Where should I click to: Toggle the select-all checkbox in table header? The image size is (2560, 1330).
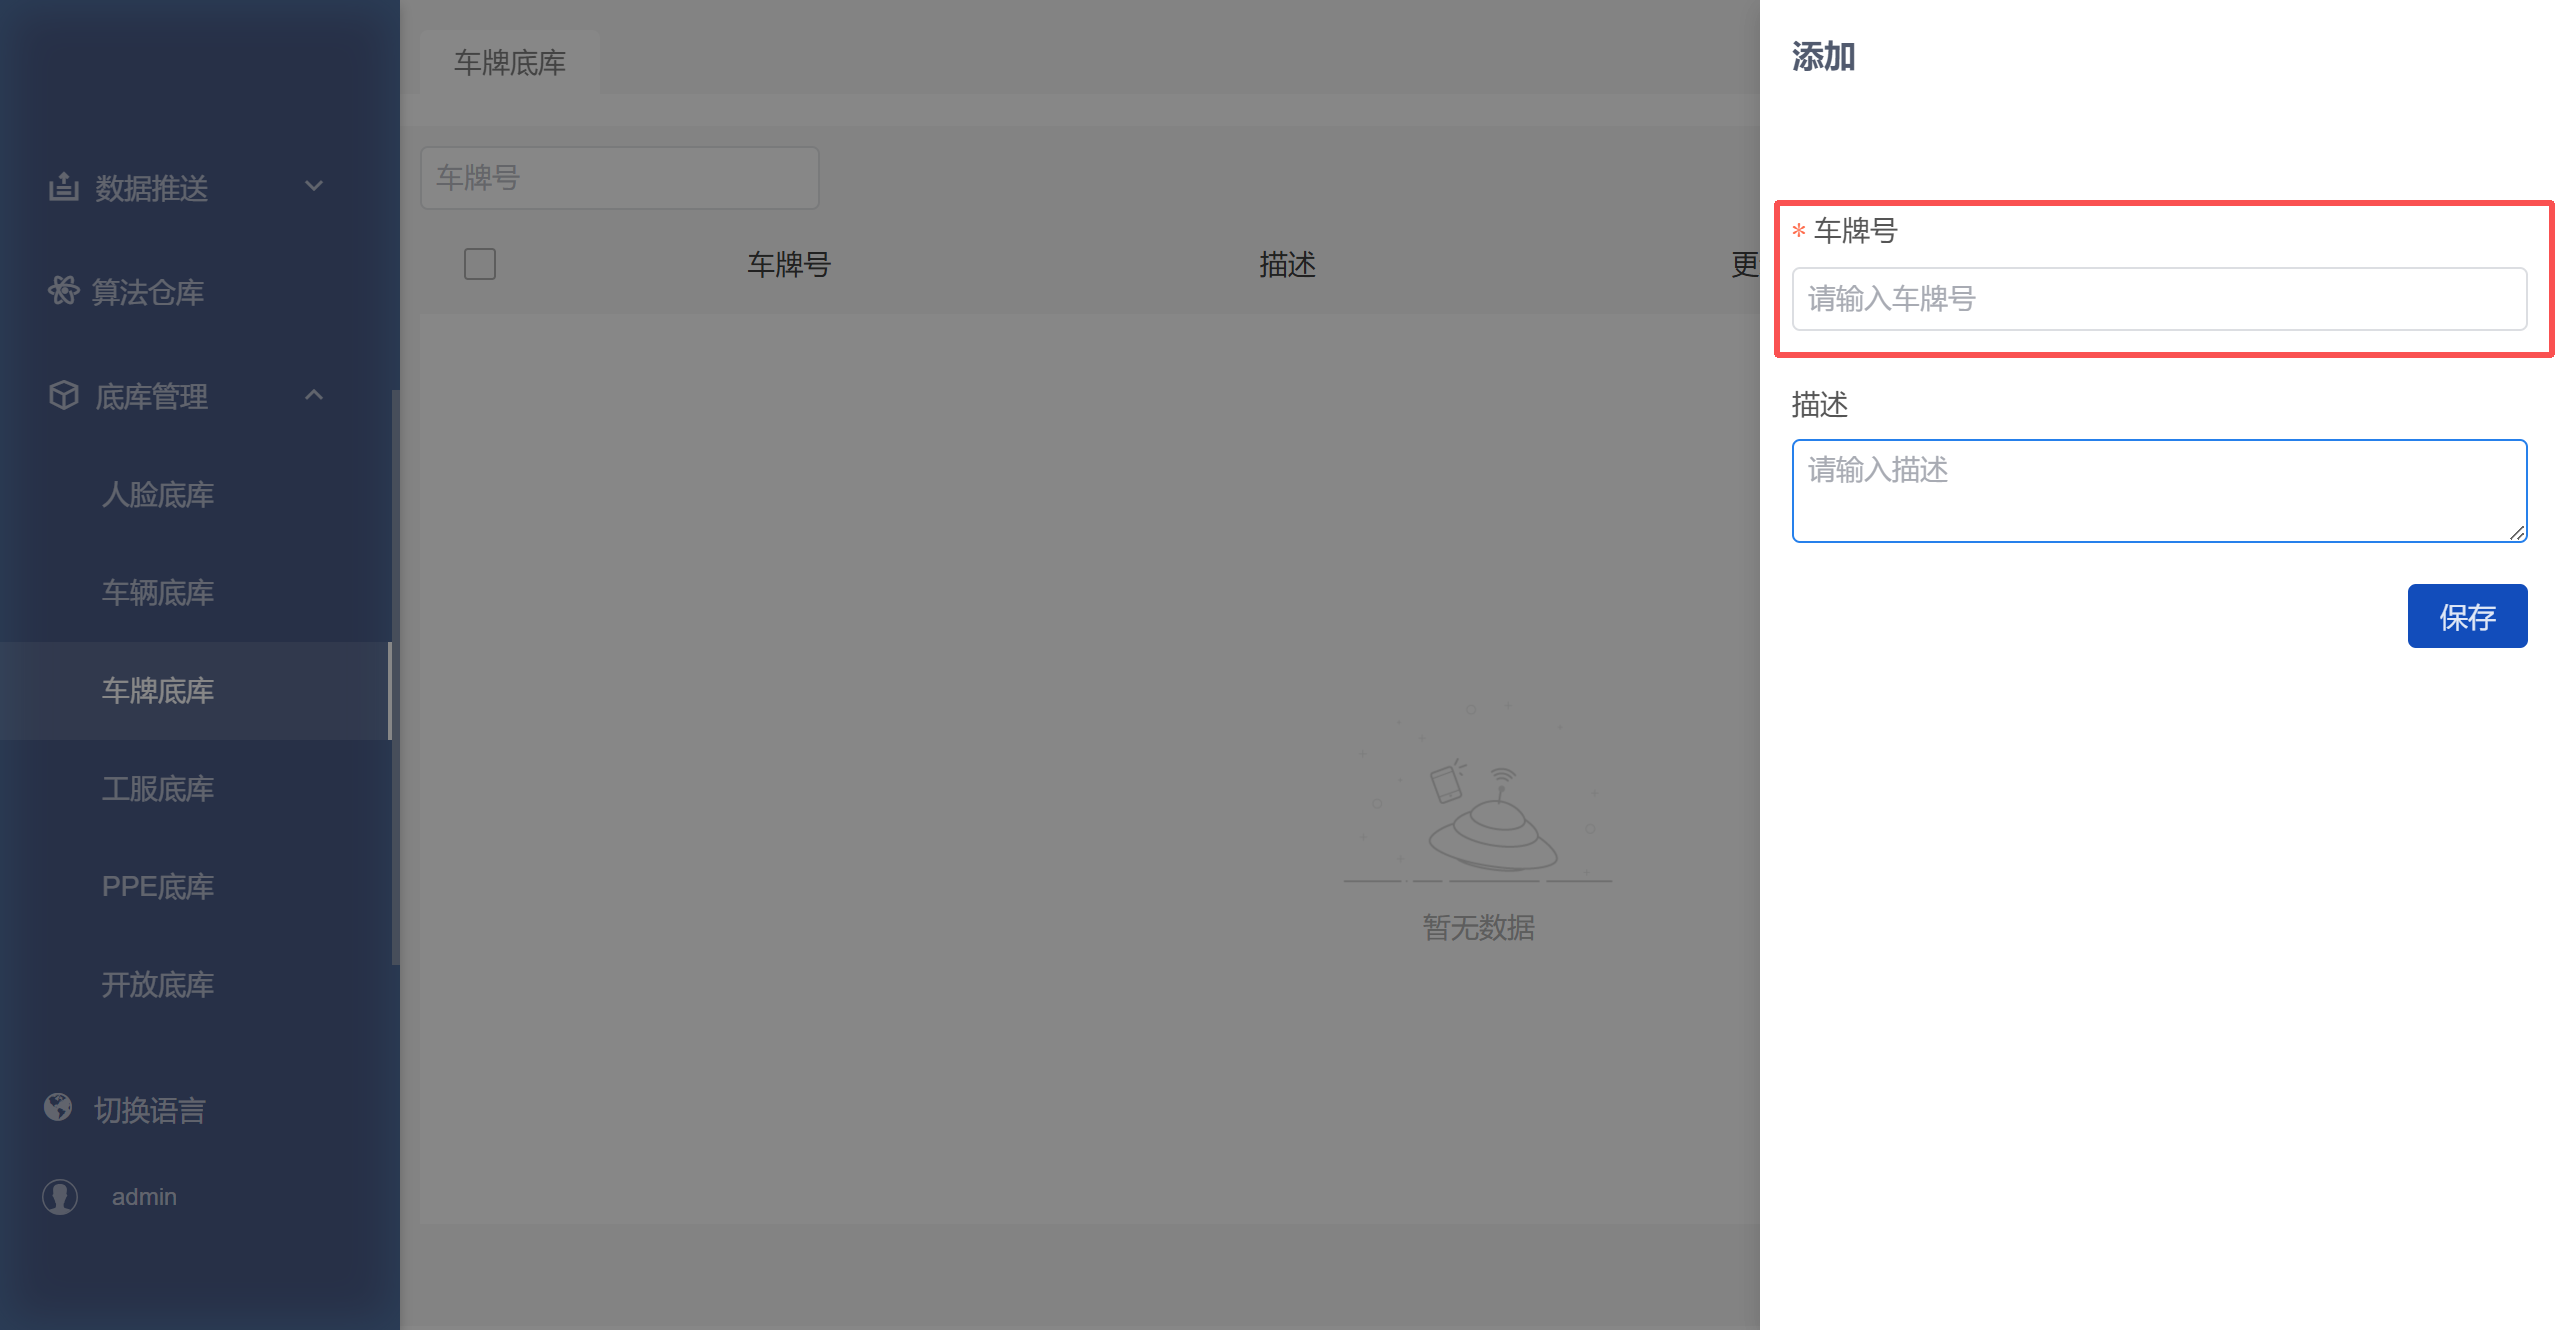[x=480, y=264]
